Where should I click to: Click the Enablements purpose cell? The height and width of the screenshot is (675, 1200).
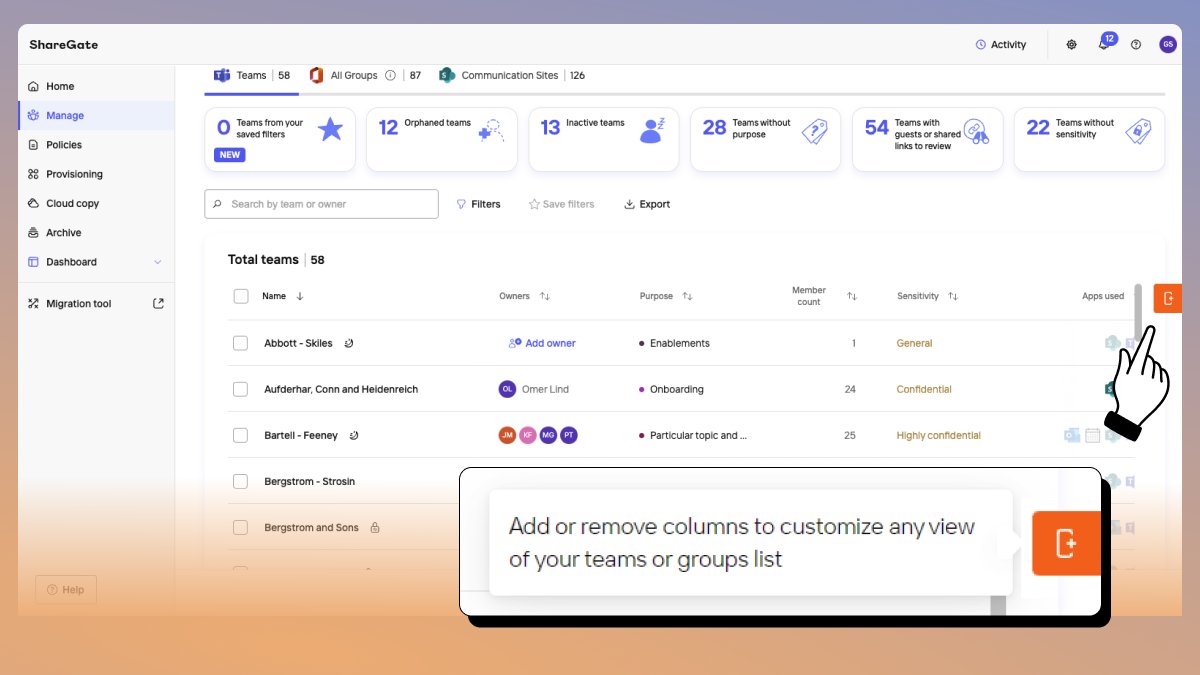(x=675, y=343)
